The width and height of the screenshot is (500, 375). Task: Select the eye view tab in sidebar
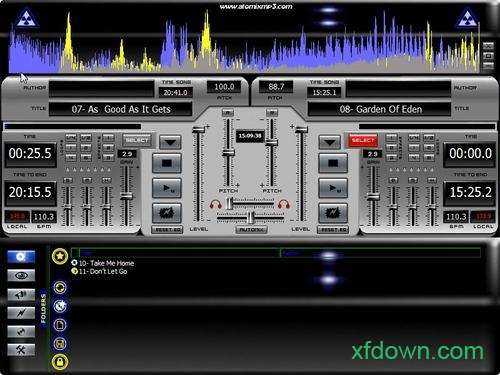click(x=21, y=275)
